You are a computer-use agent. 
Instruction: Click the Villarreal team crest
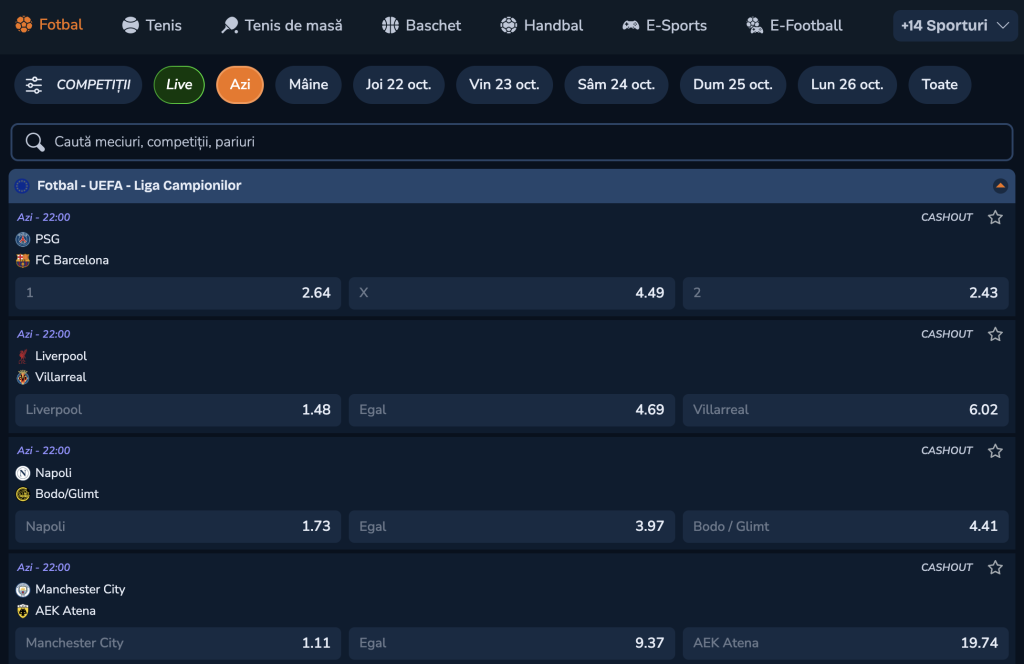(x=23, y=377)
